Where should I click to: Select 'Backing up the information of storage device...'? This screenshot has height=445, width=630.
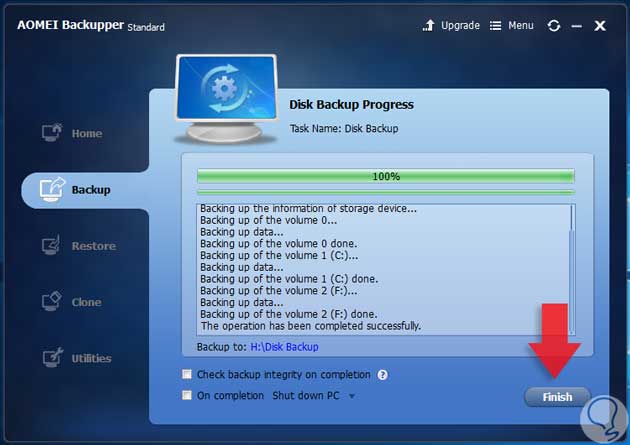(309, 208)
